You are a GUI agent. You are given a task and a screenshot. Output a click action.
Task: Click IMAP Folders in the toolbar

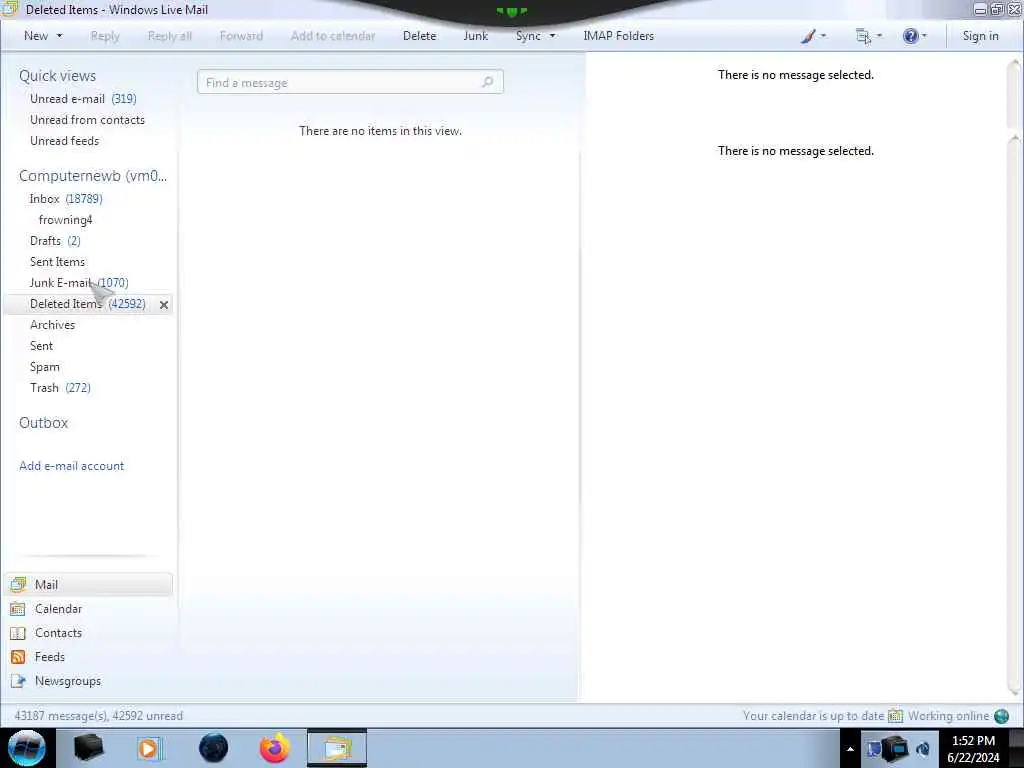tap(618, 36)
